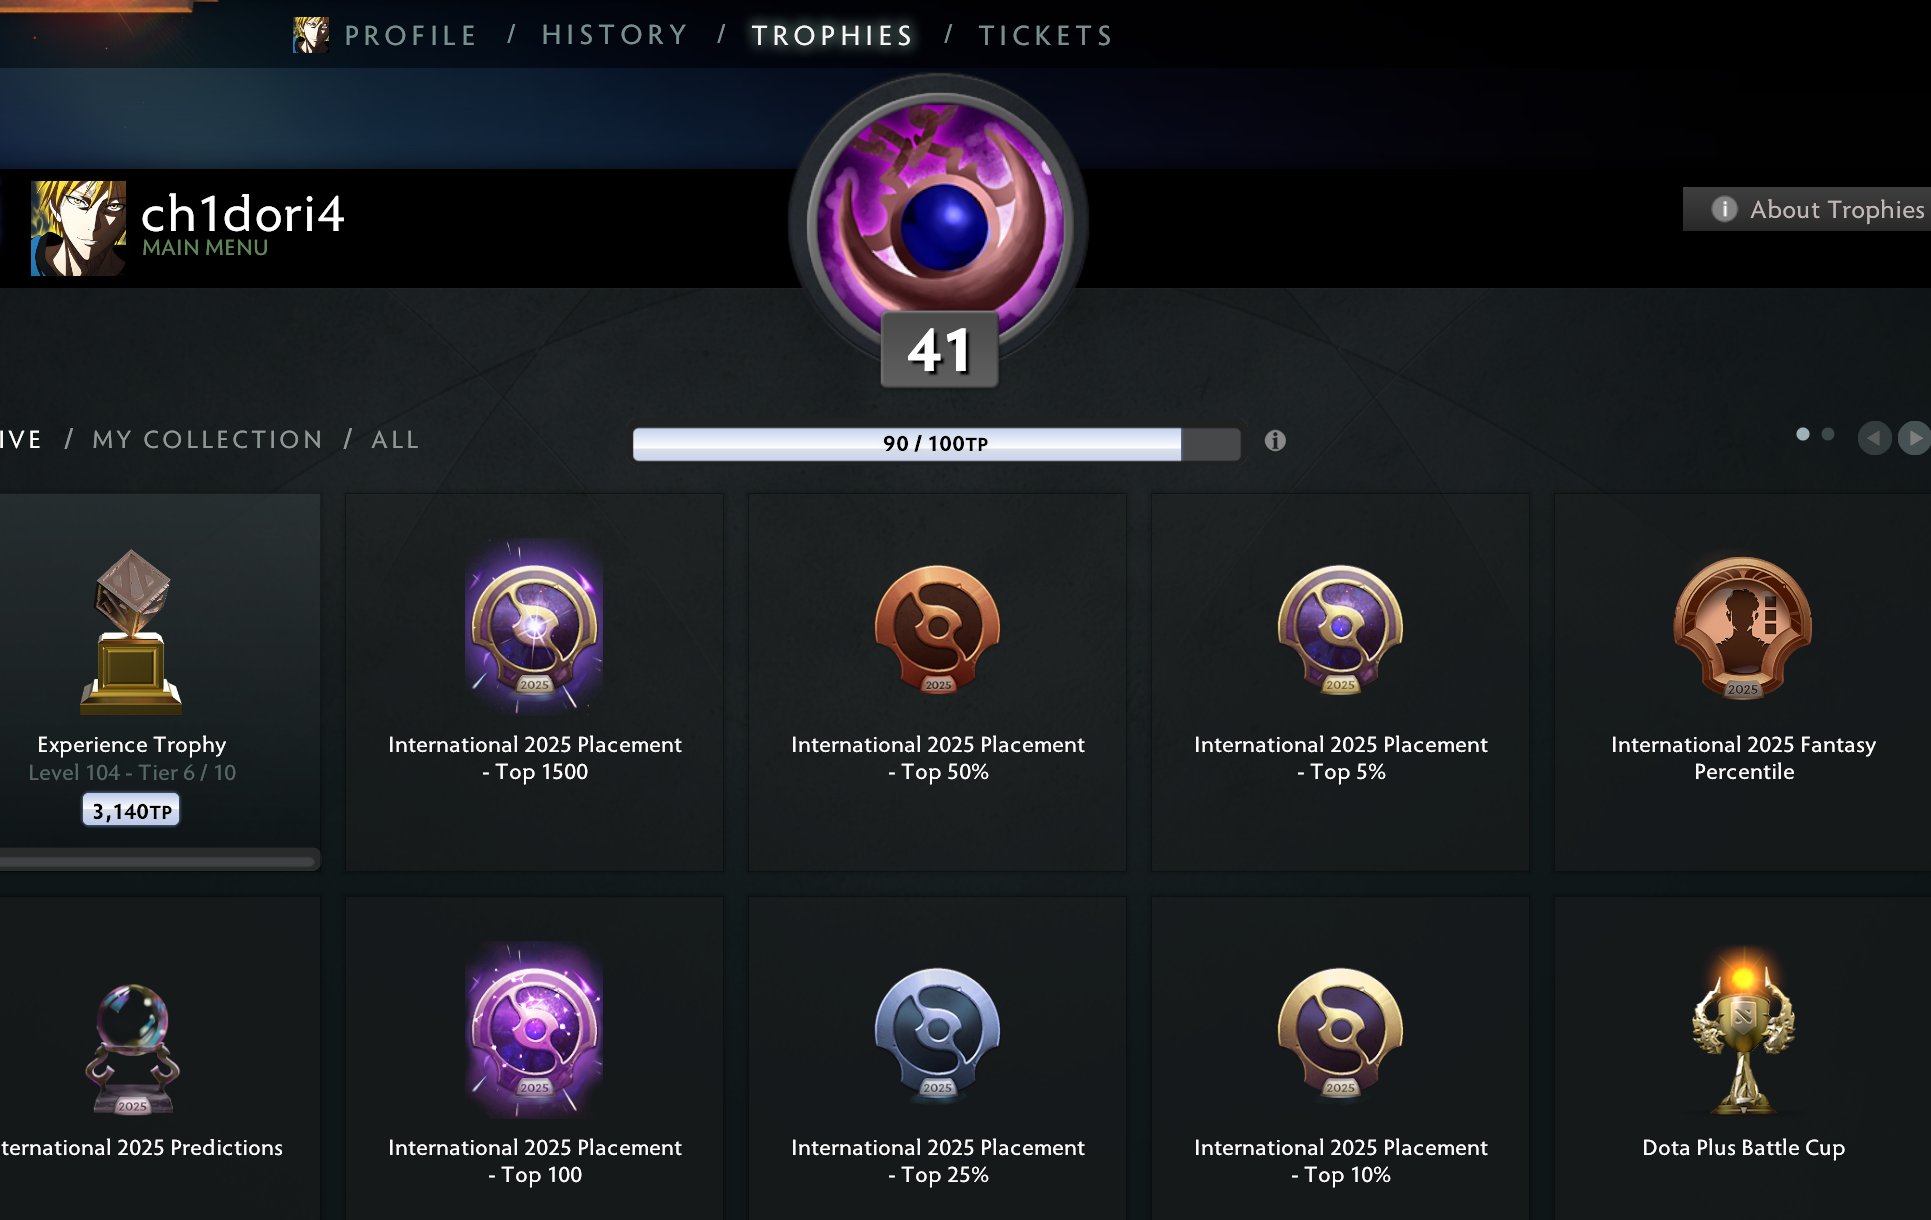Open the Tickets tab
The width and height of the screenshot is (1931, 1220).
[1045, 36]
